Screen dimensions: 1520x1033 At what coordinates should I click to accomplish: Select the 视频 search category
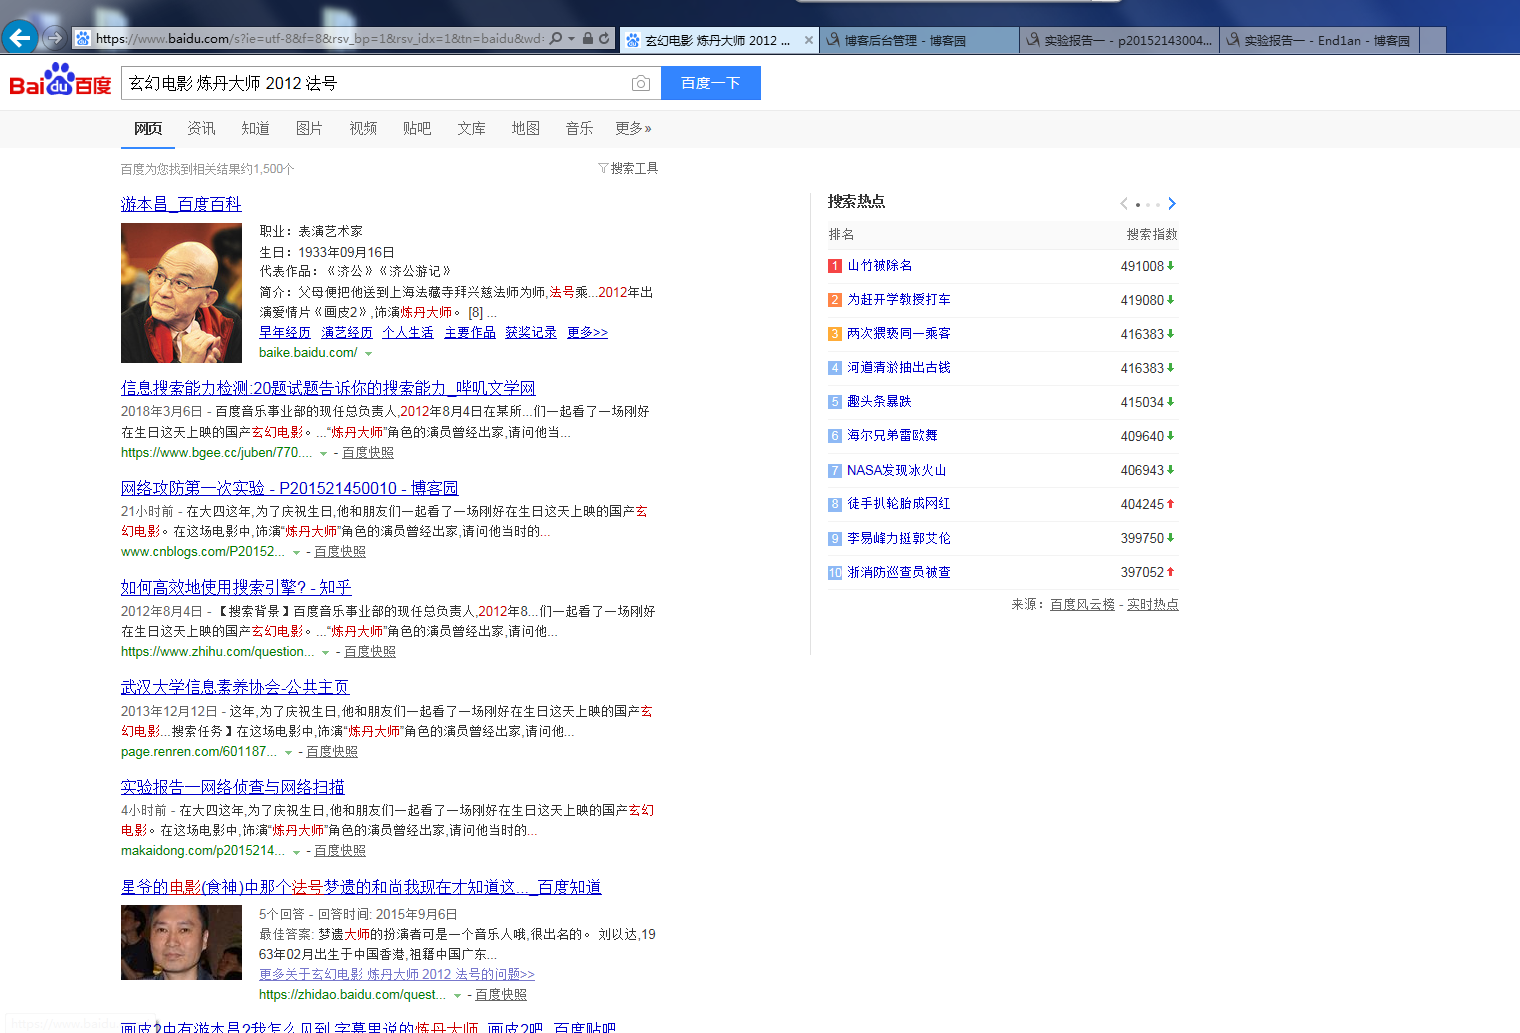coord(363,128)
